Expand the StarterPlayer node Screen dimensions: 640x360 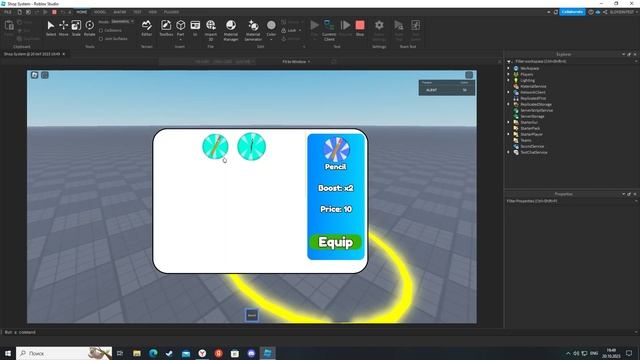(509, 134)
